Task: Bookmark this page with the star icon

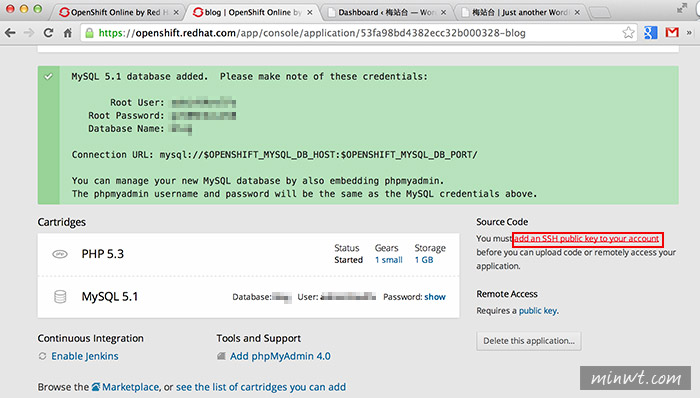Action: coord(628,33)
